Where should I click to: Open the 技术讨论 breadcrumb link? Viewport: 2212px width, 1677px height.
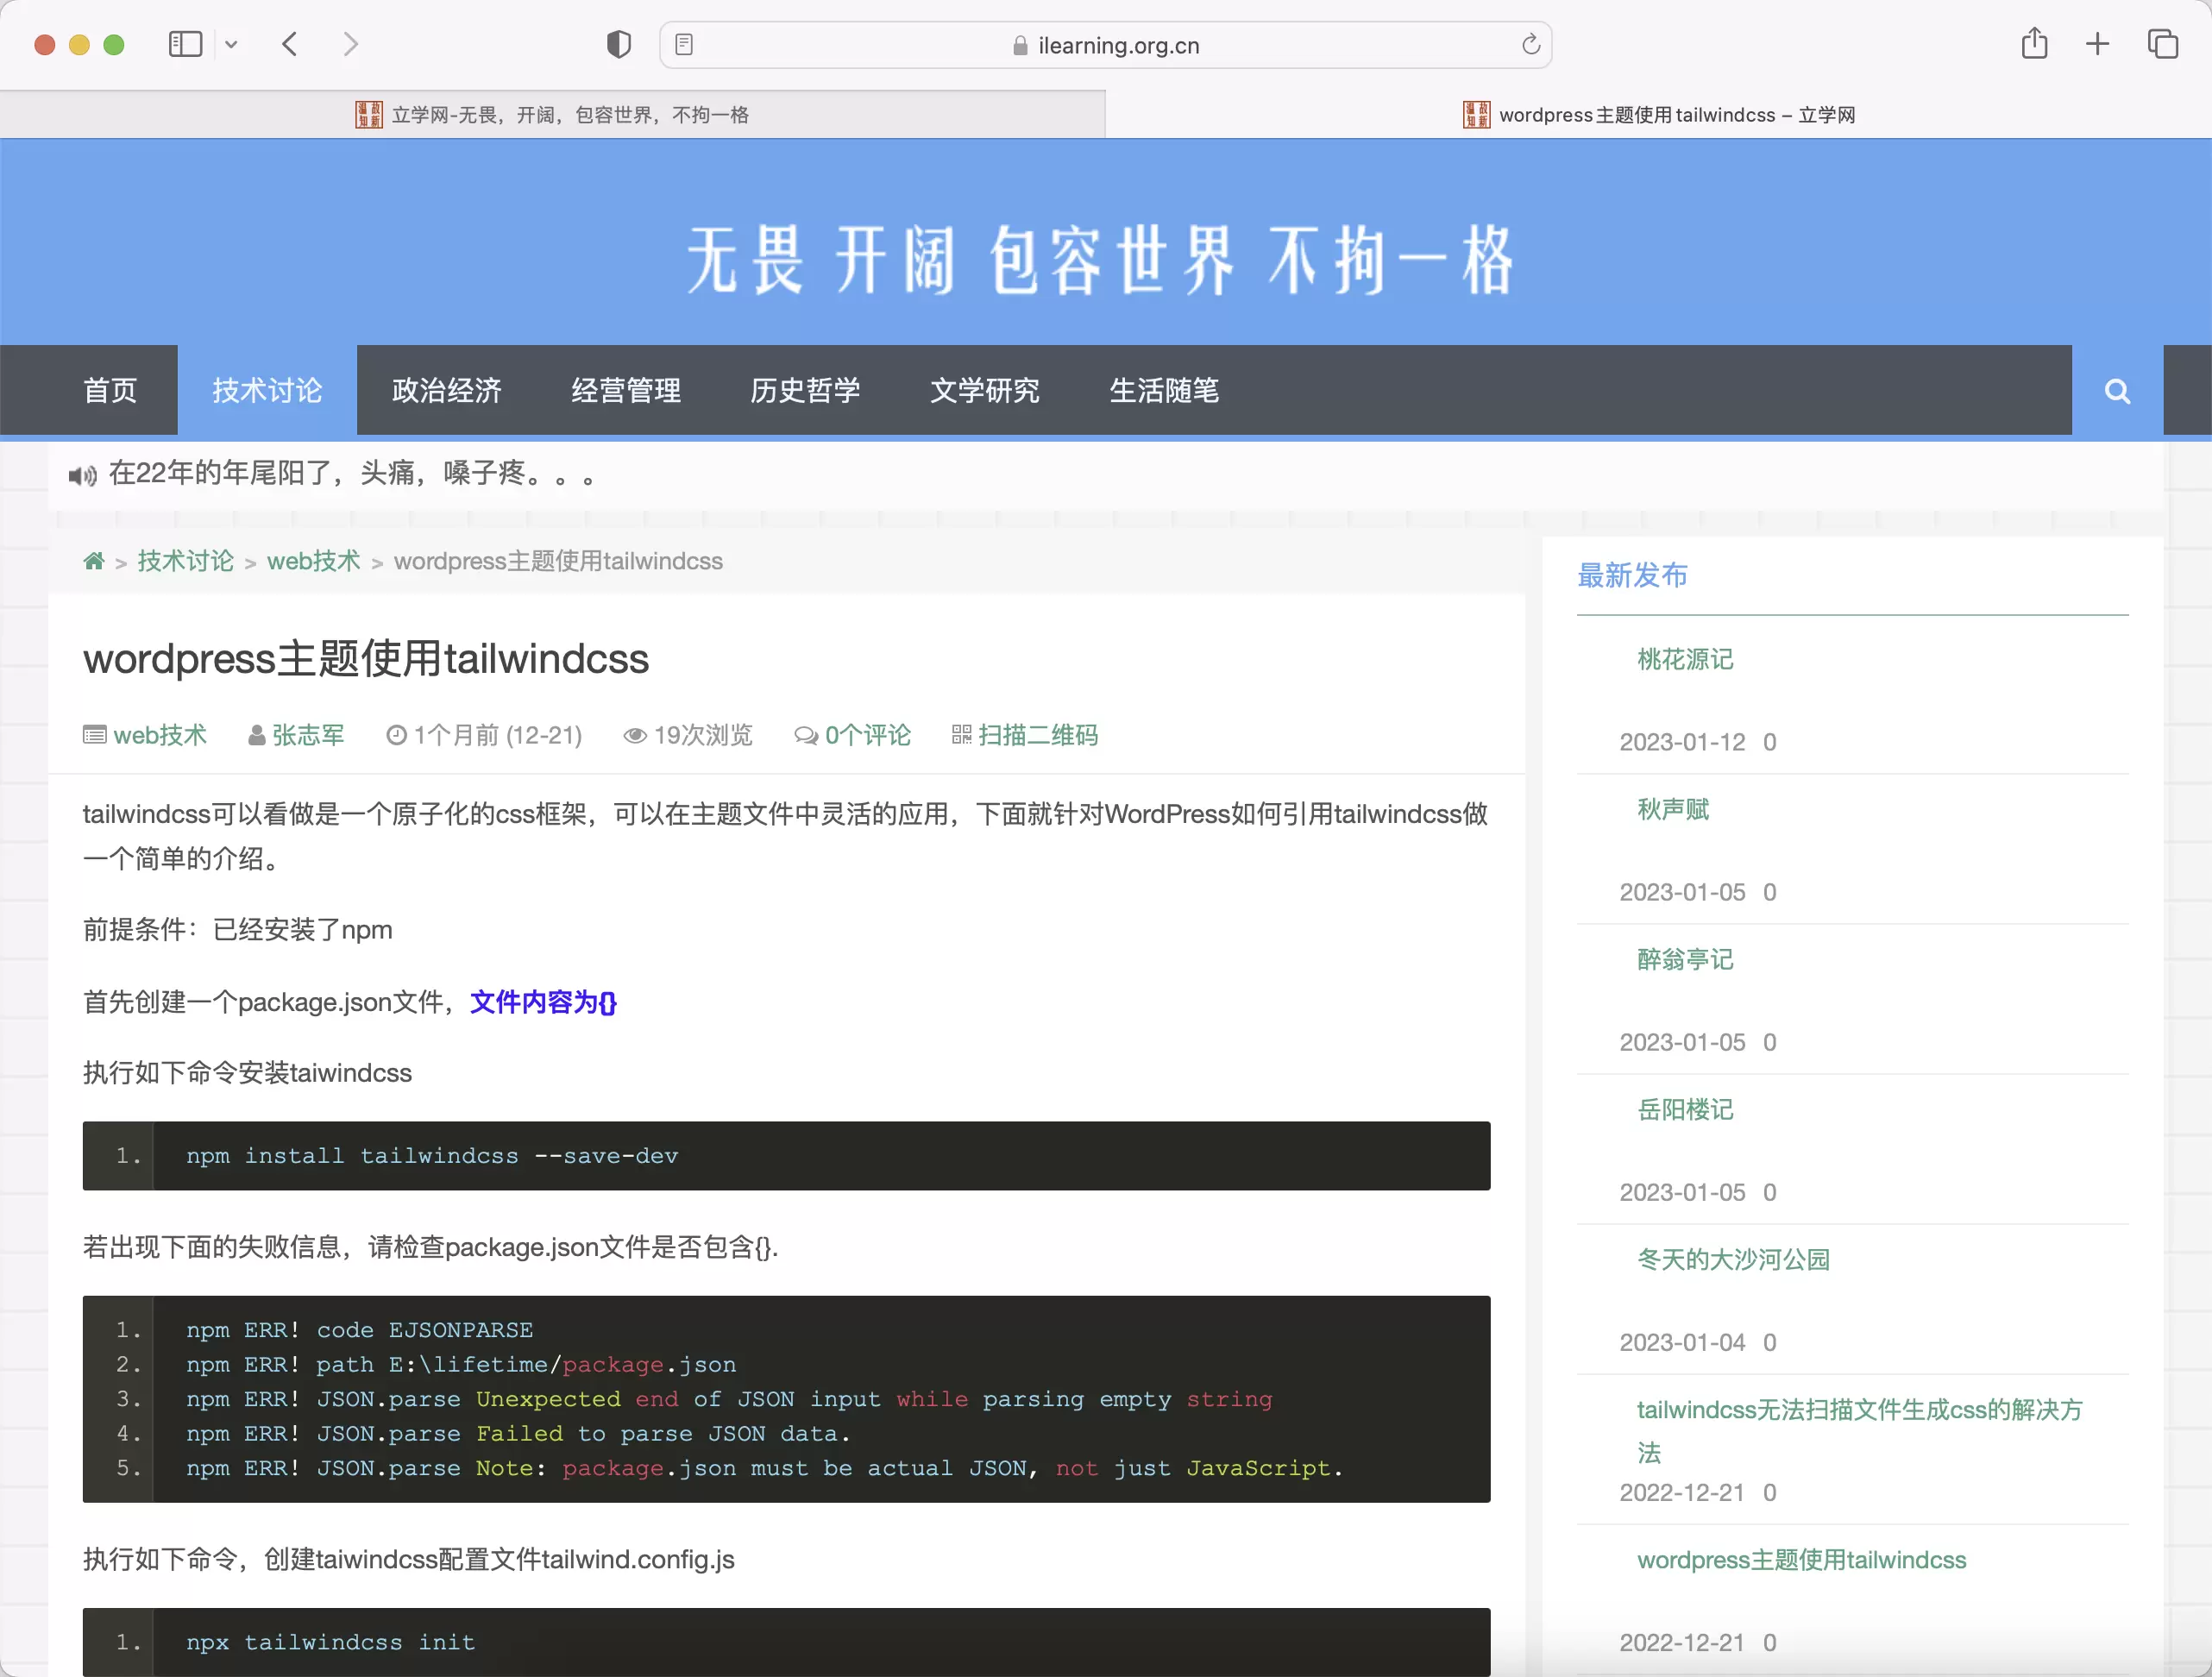185,561
